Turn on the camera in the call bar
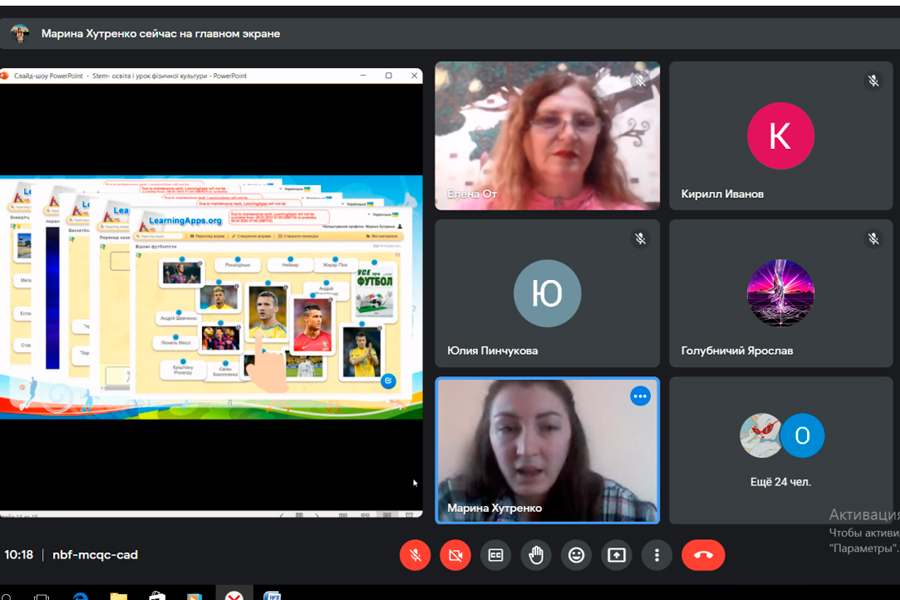Screen dimensions: 900x600 click(455, 555)
